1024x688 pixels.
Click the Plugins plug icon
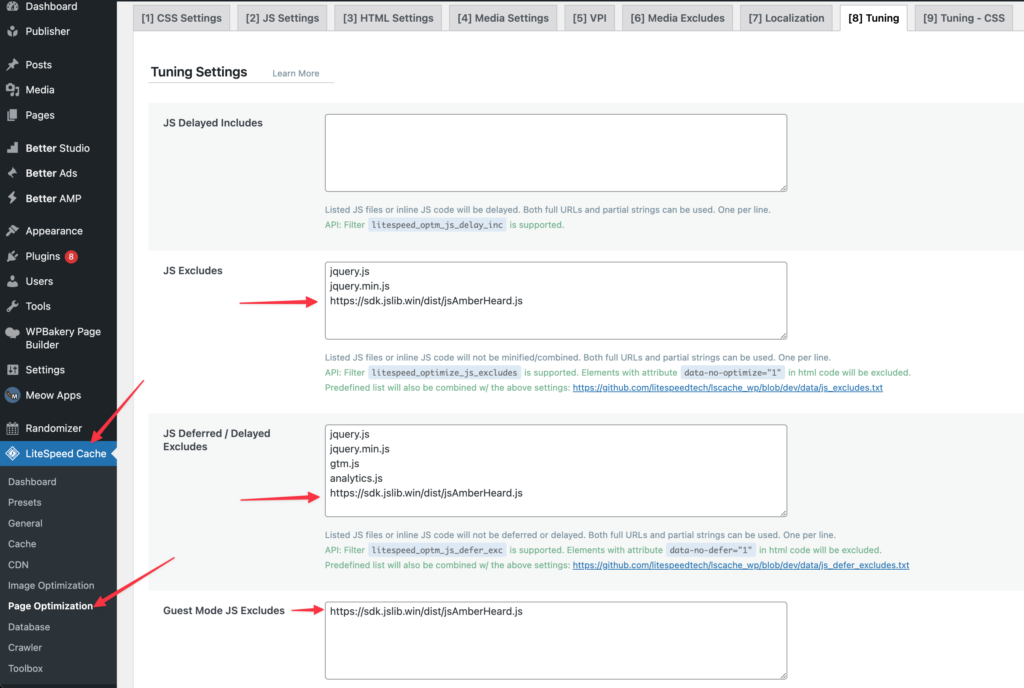12,257
